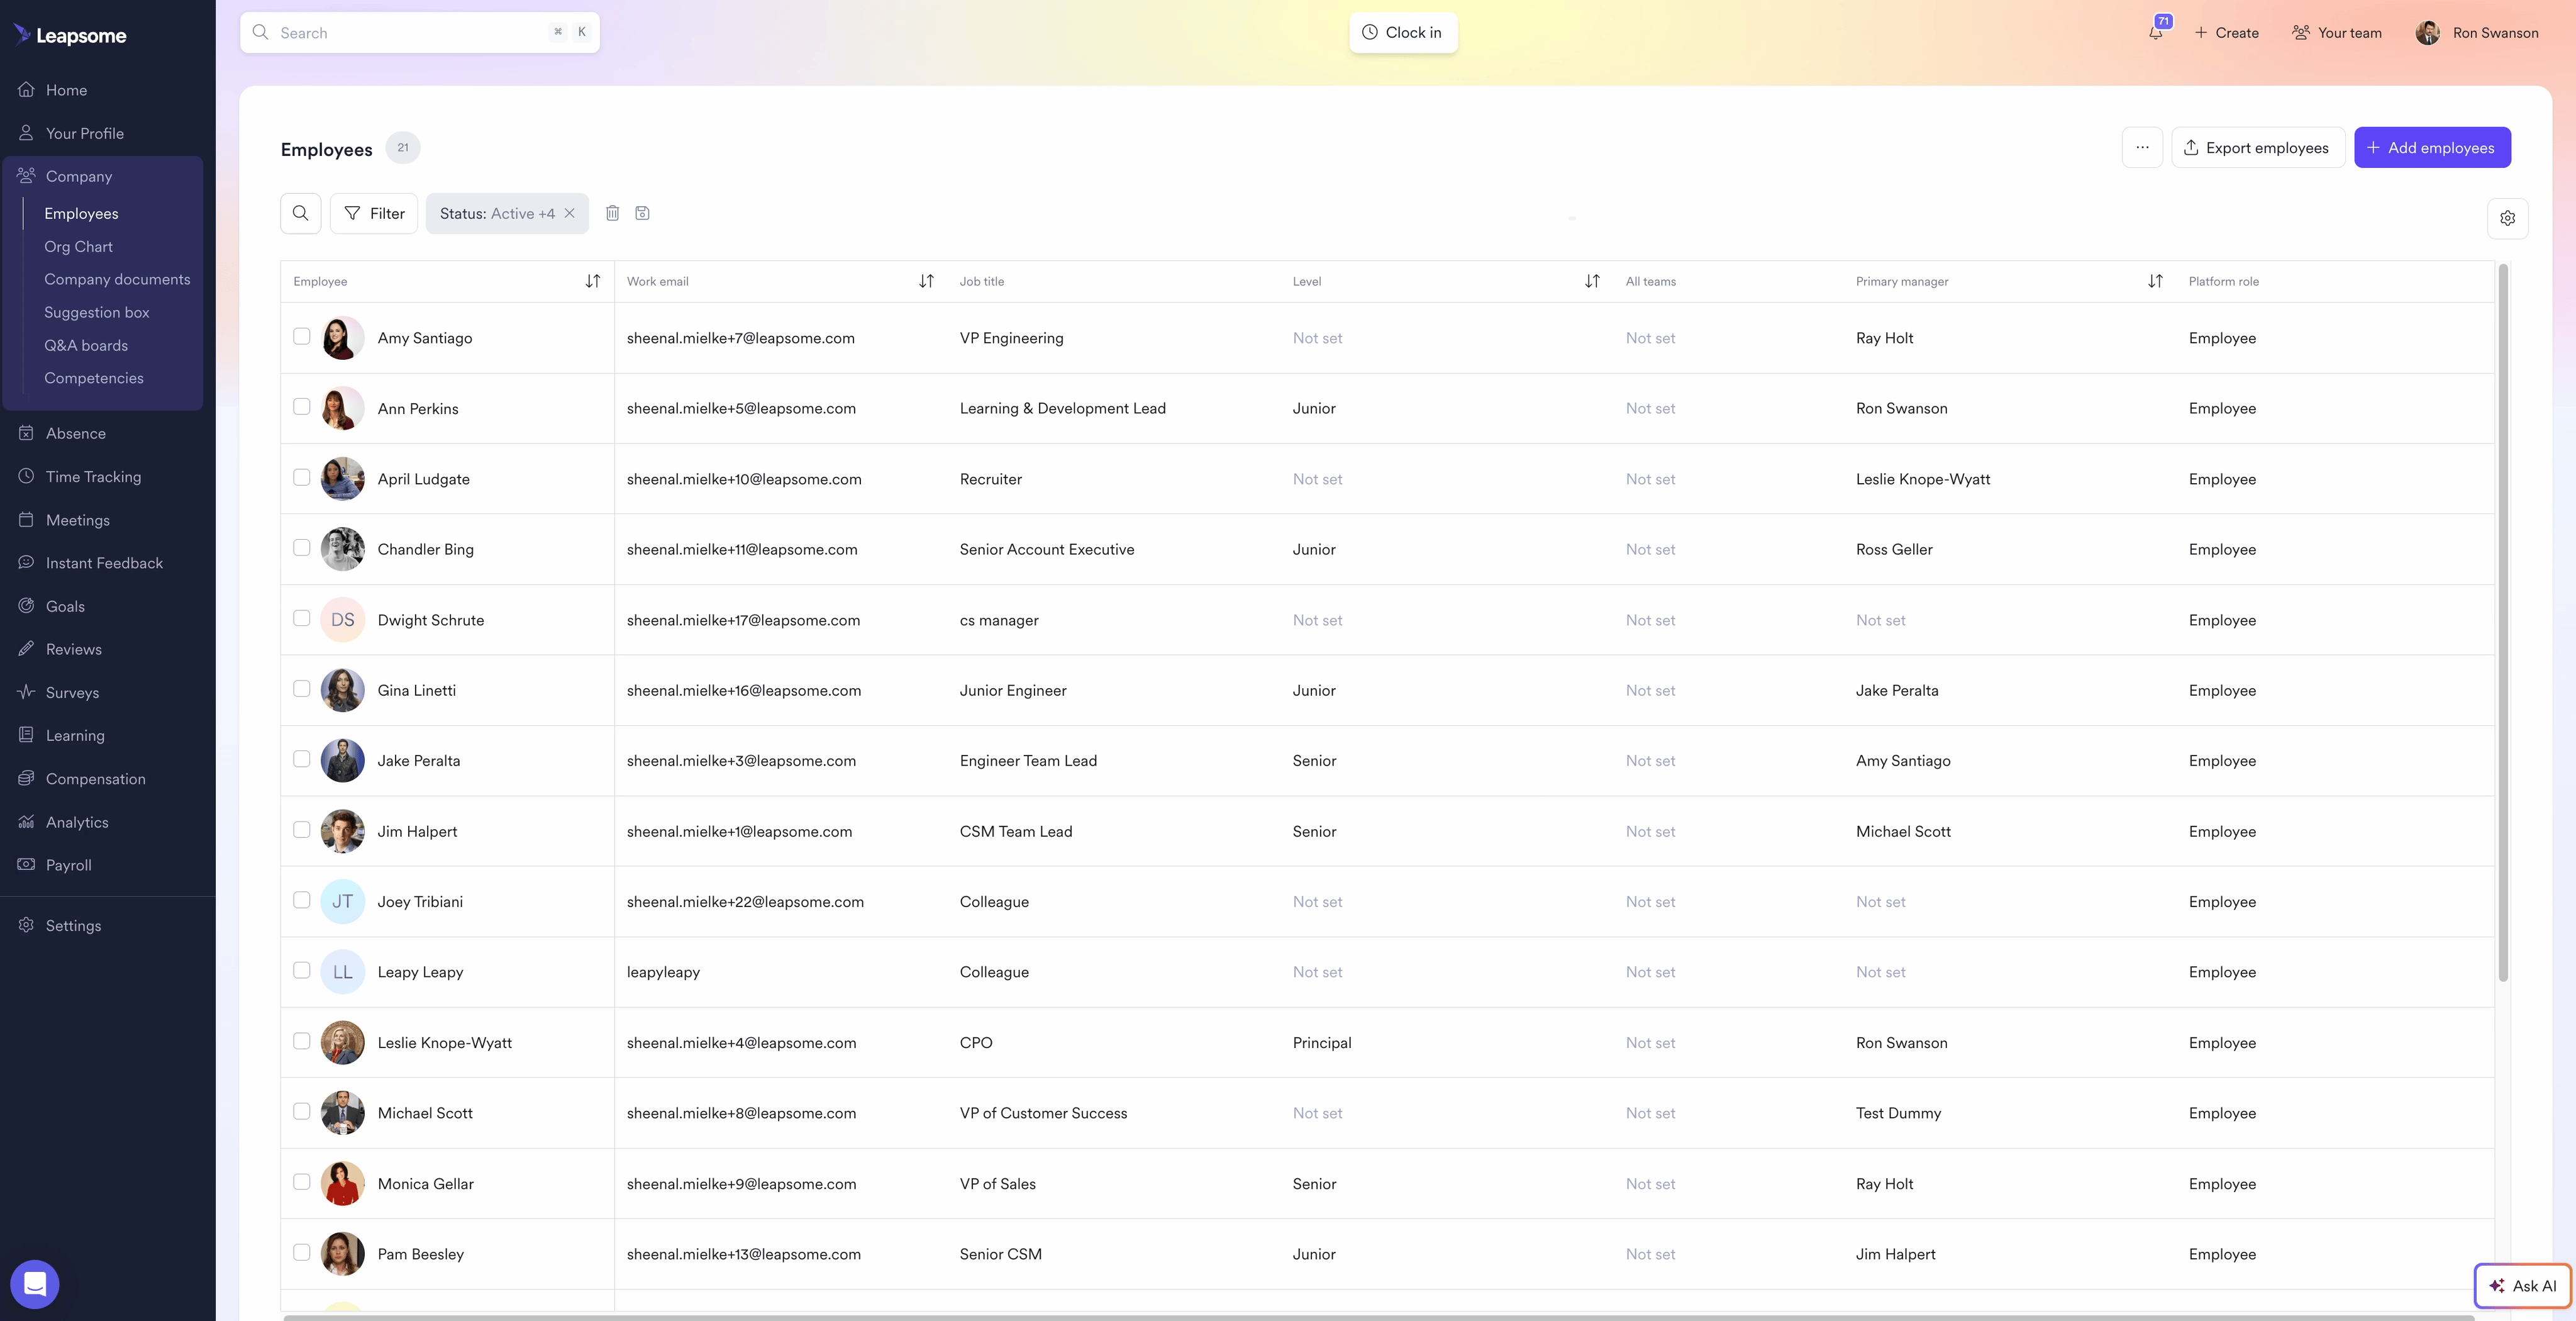
Task: Click the delete filters trash icon
Action: pyautogui.click(x=612, y=213)
